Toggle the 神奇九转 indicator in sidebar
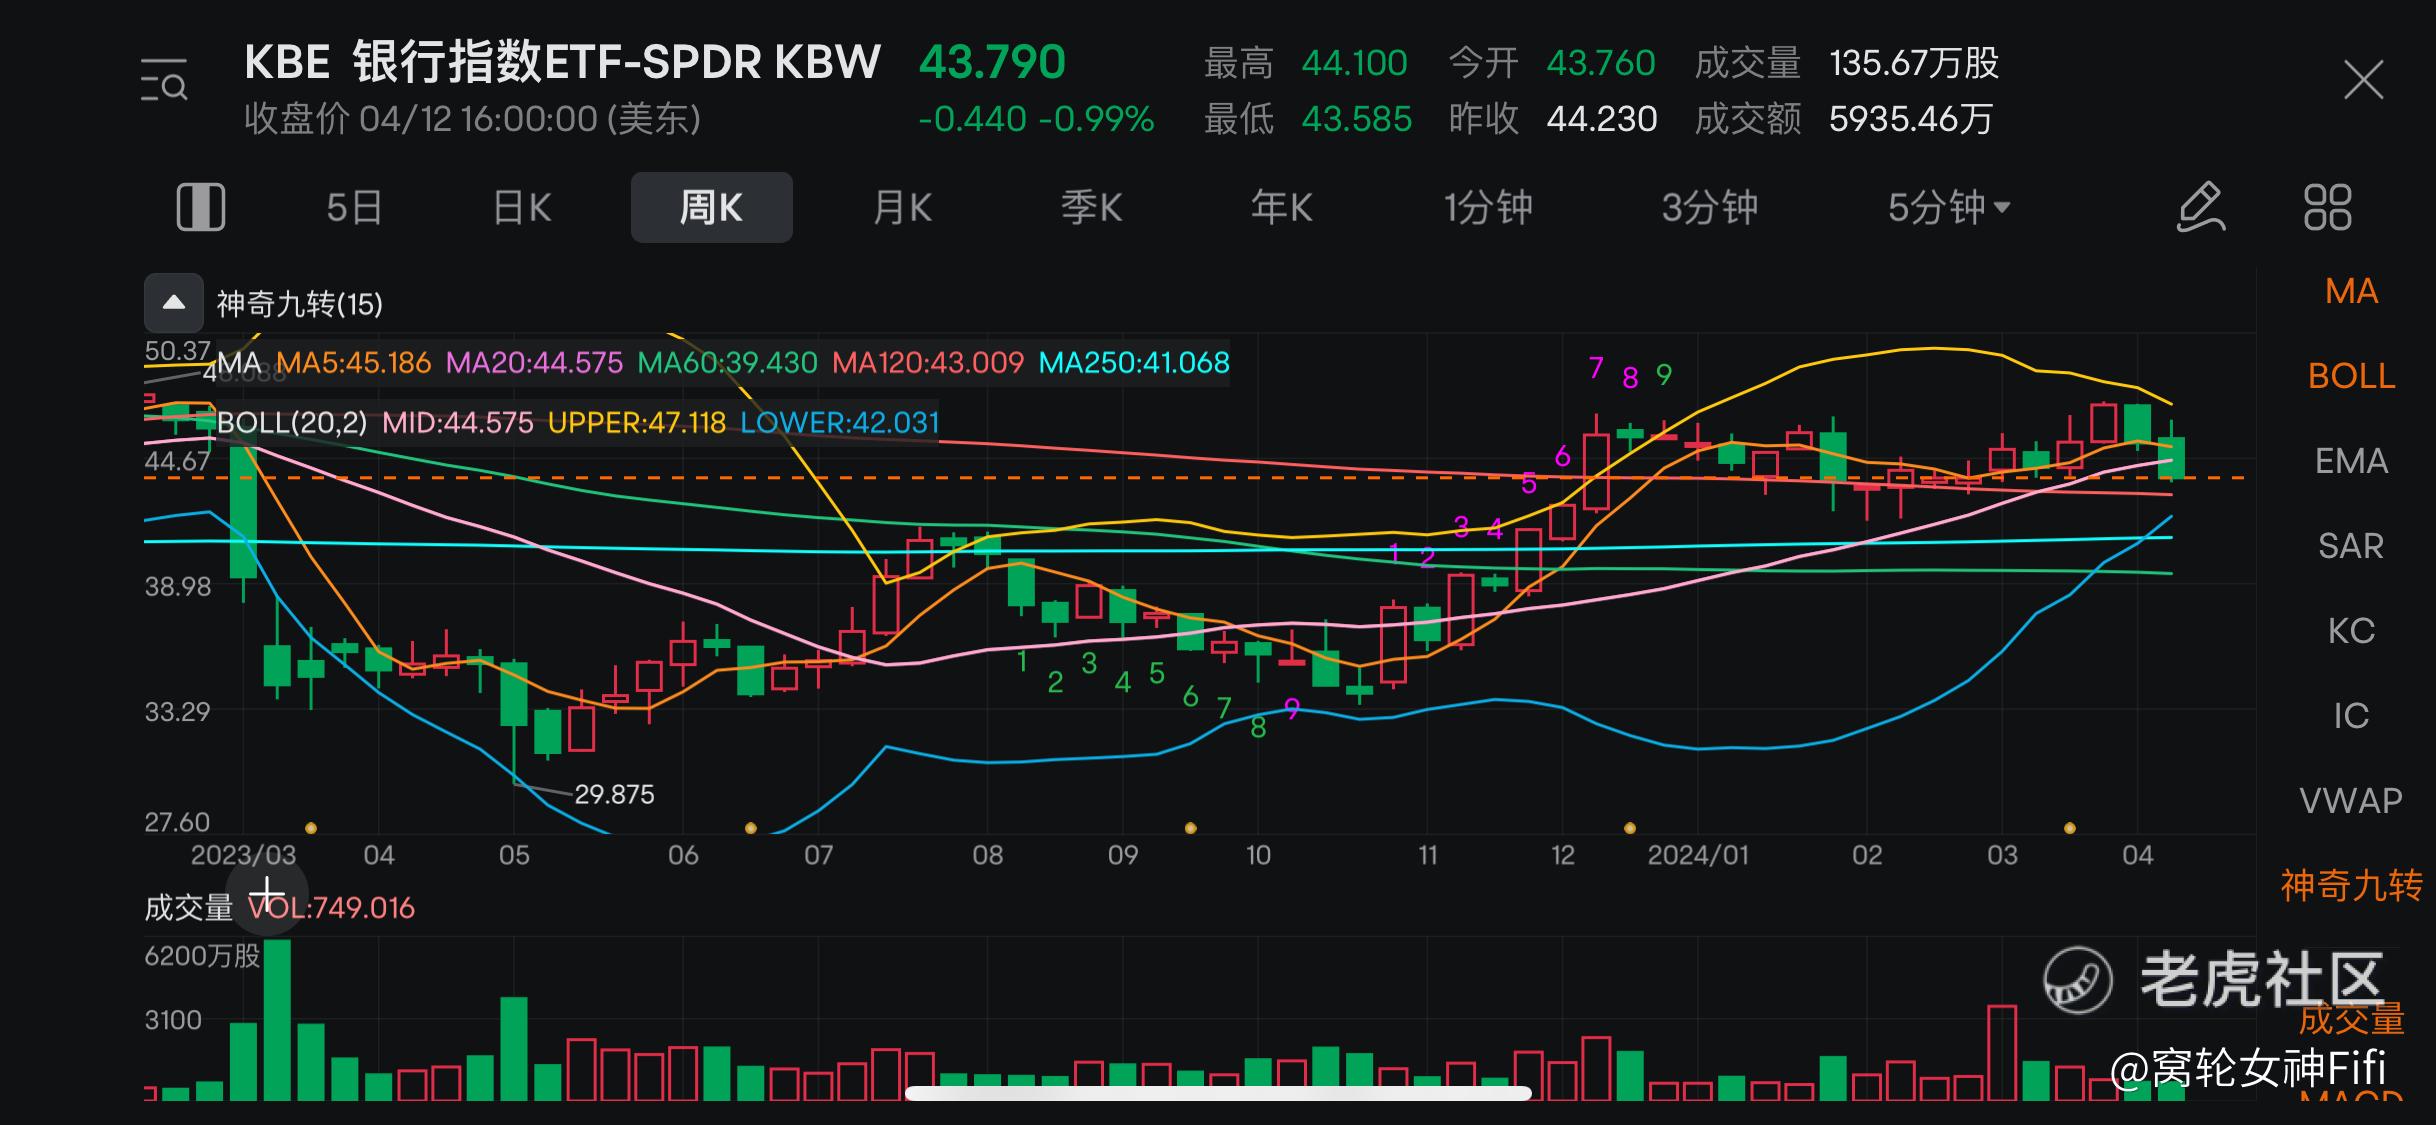This screenshot has height=1125, width=2436. pyautogui.click(x=2351, y=886)
